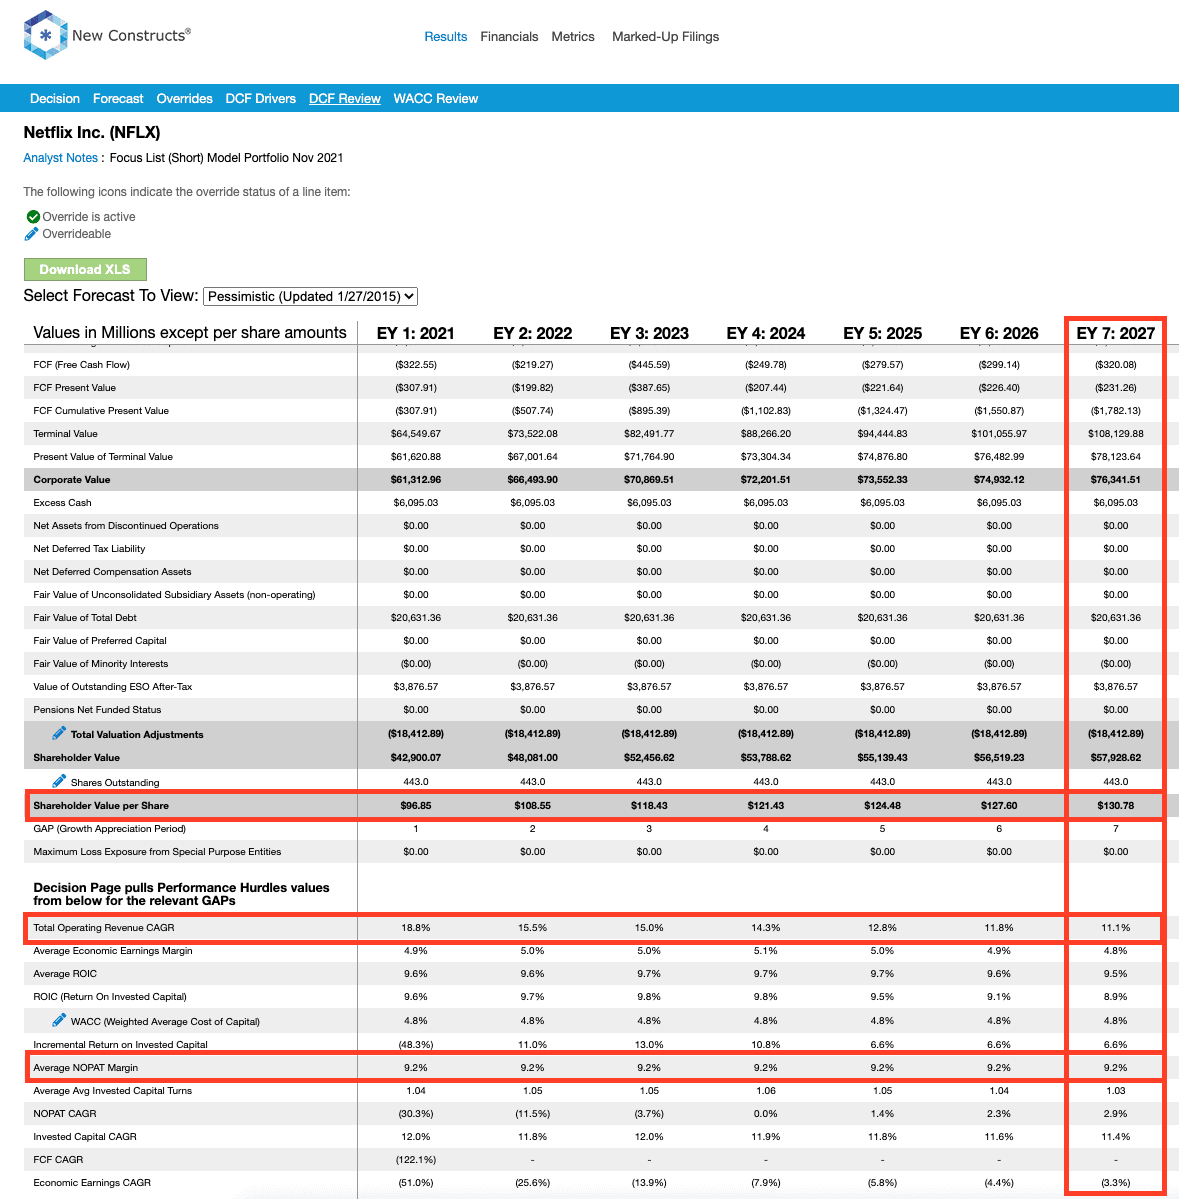Click the Overrideable pencil legend icon
Viewport: 1179px width, 1199px height.
[31, 234]
